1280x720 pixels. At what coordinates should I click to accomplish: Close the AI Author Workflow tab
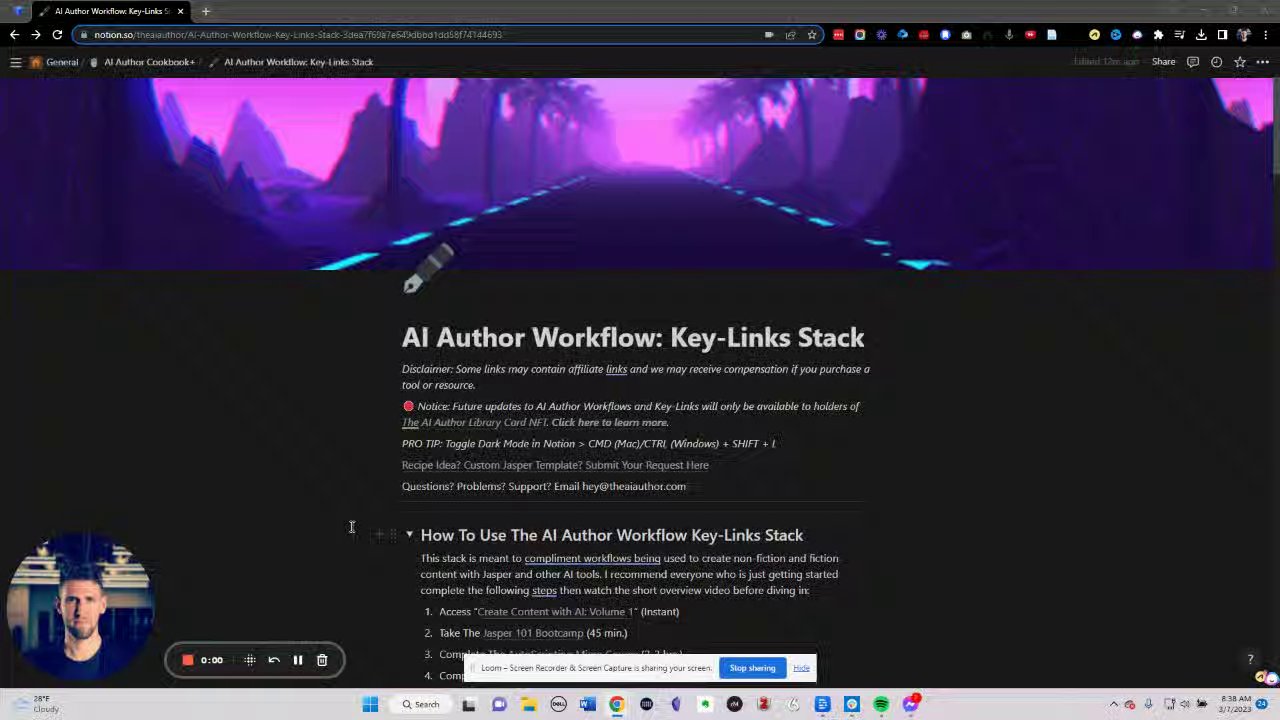180,11
